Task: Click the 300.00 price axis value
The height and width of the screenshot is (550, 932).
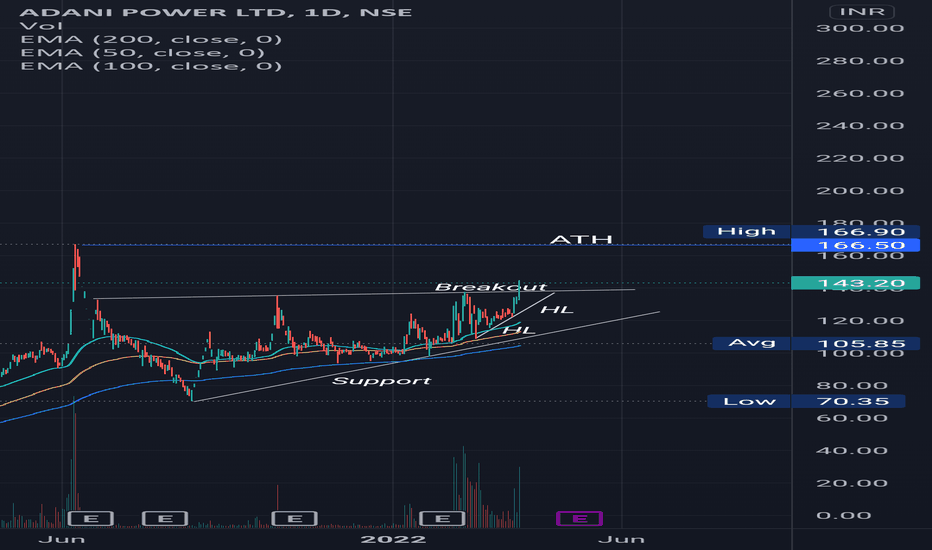Action: [x=860, y=28]
